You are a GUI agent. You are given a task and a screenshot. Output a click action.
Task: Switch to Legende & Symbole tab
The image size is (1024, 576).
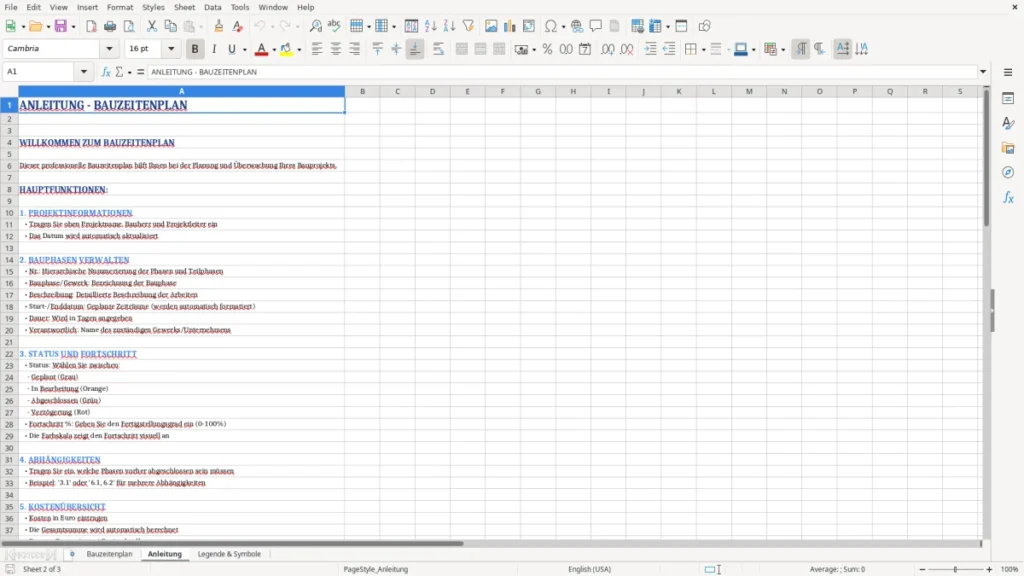[229, 554]
